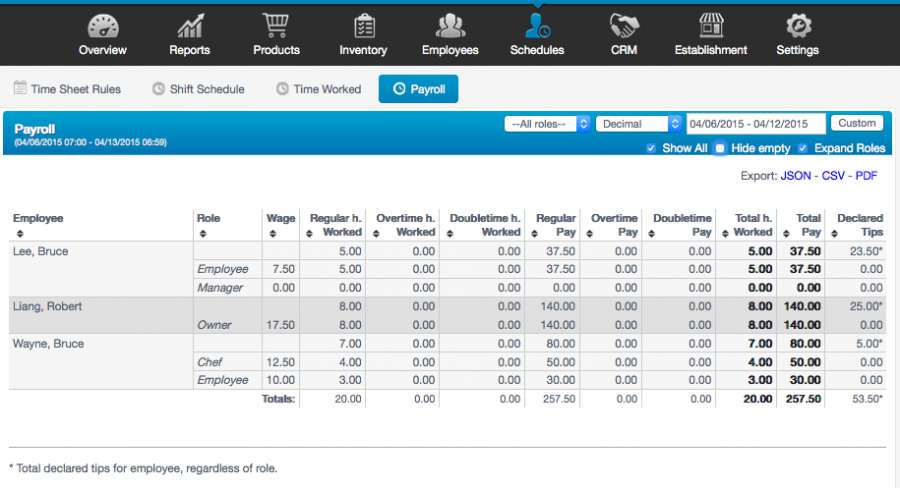Switch to the Shift Schedule tab
Image resolution: width=900 pixels, height=488 pixels.
click(x=198, y=89)
